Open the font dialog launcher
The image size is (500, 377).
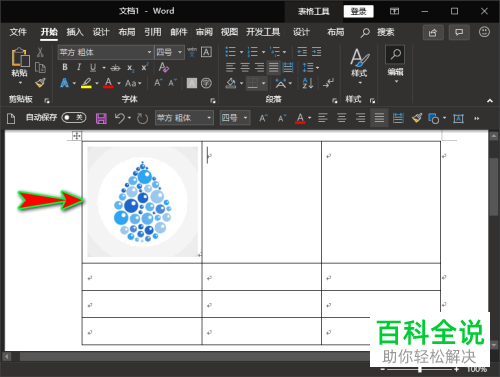(x=213, y=101)
